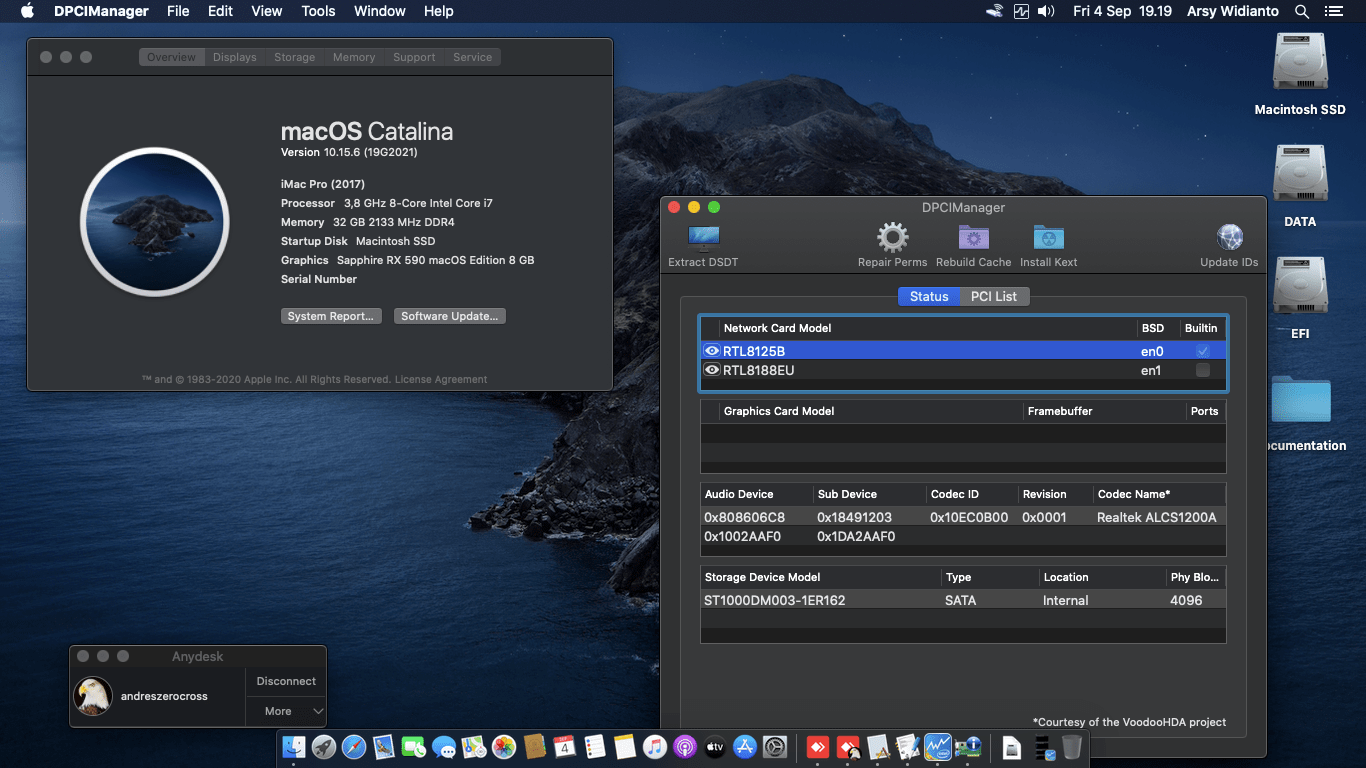Toggle Builtin checkbox for RTL8125B
The width and height of the screenshot is (1366, 768).
pyautogui.click(x=1203, y=351)
